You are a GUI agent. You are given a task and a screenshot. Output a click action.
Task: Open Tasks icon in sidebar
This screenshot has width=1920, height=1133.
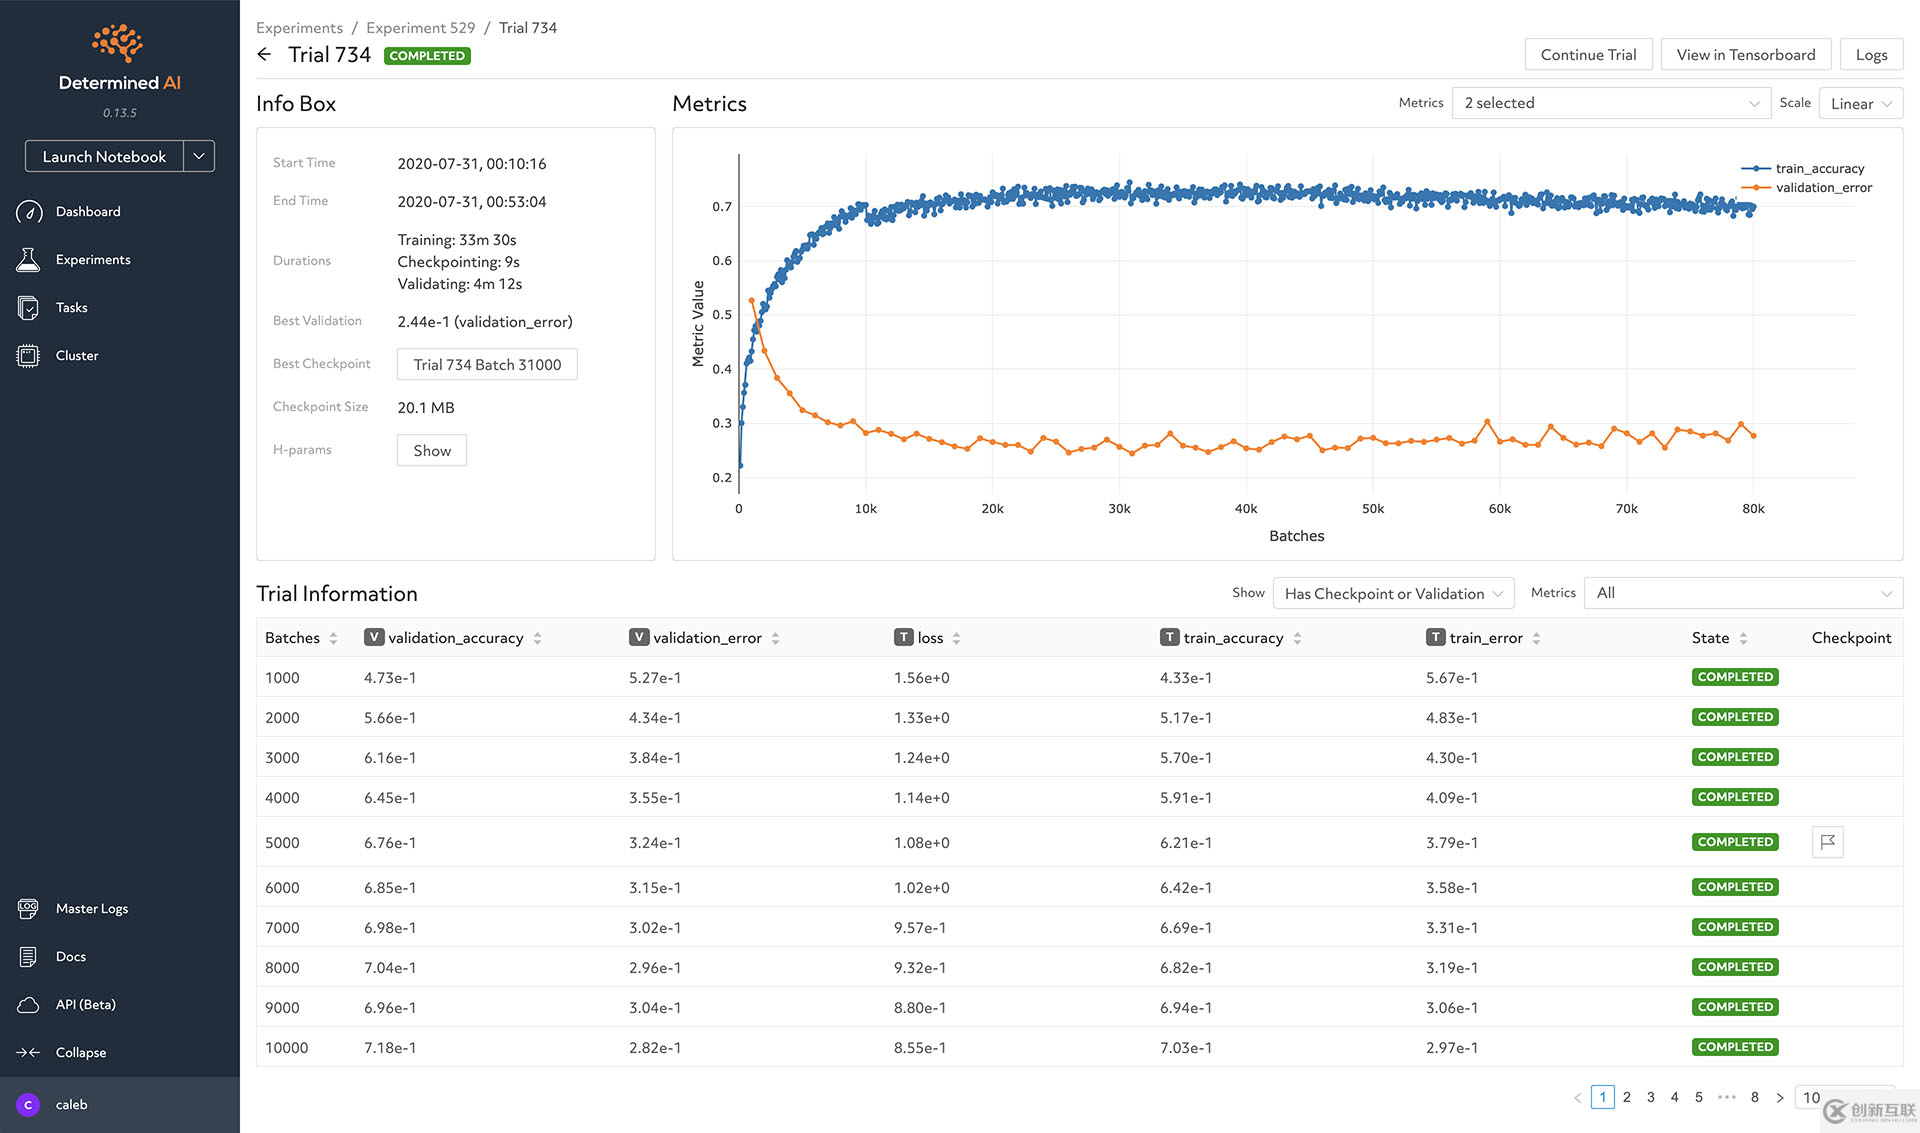[29, 308]
